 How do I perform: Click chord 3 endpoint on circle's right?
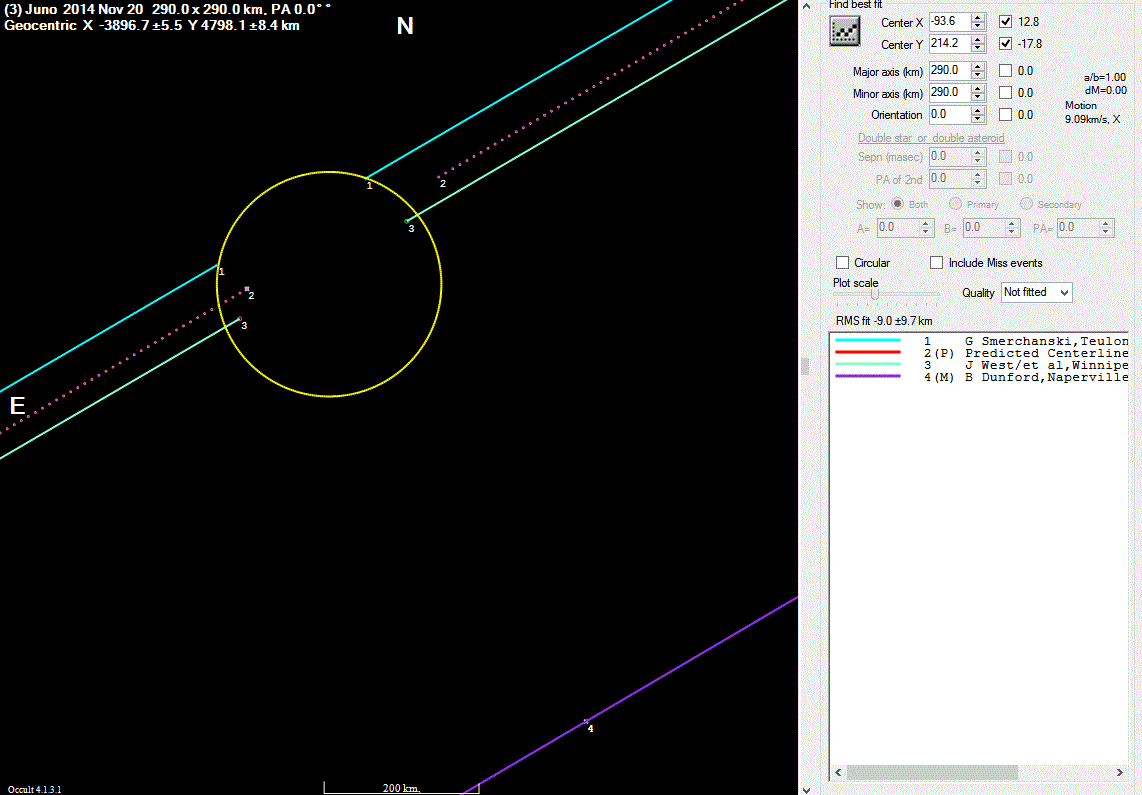point(407,221)
